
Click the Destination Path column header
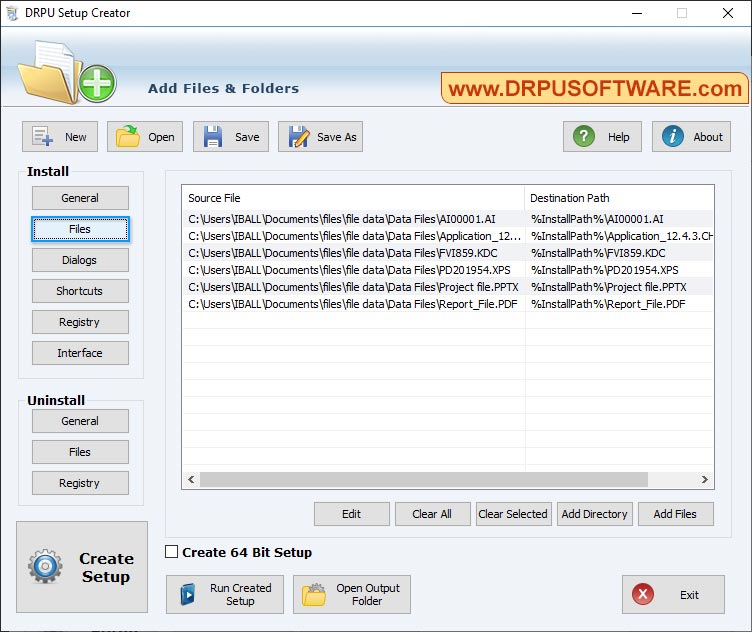pos(619,198)
